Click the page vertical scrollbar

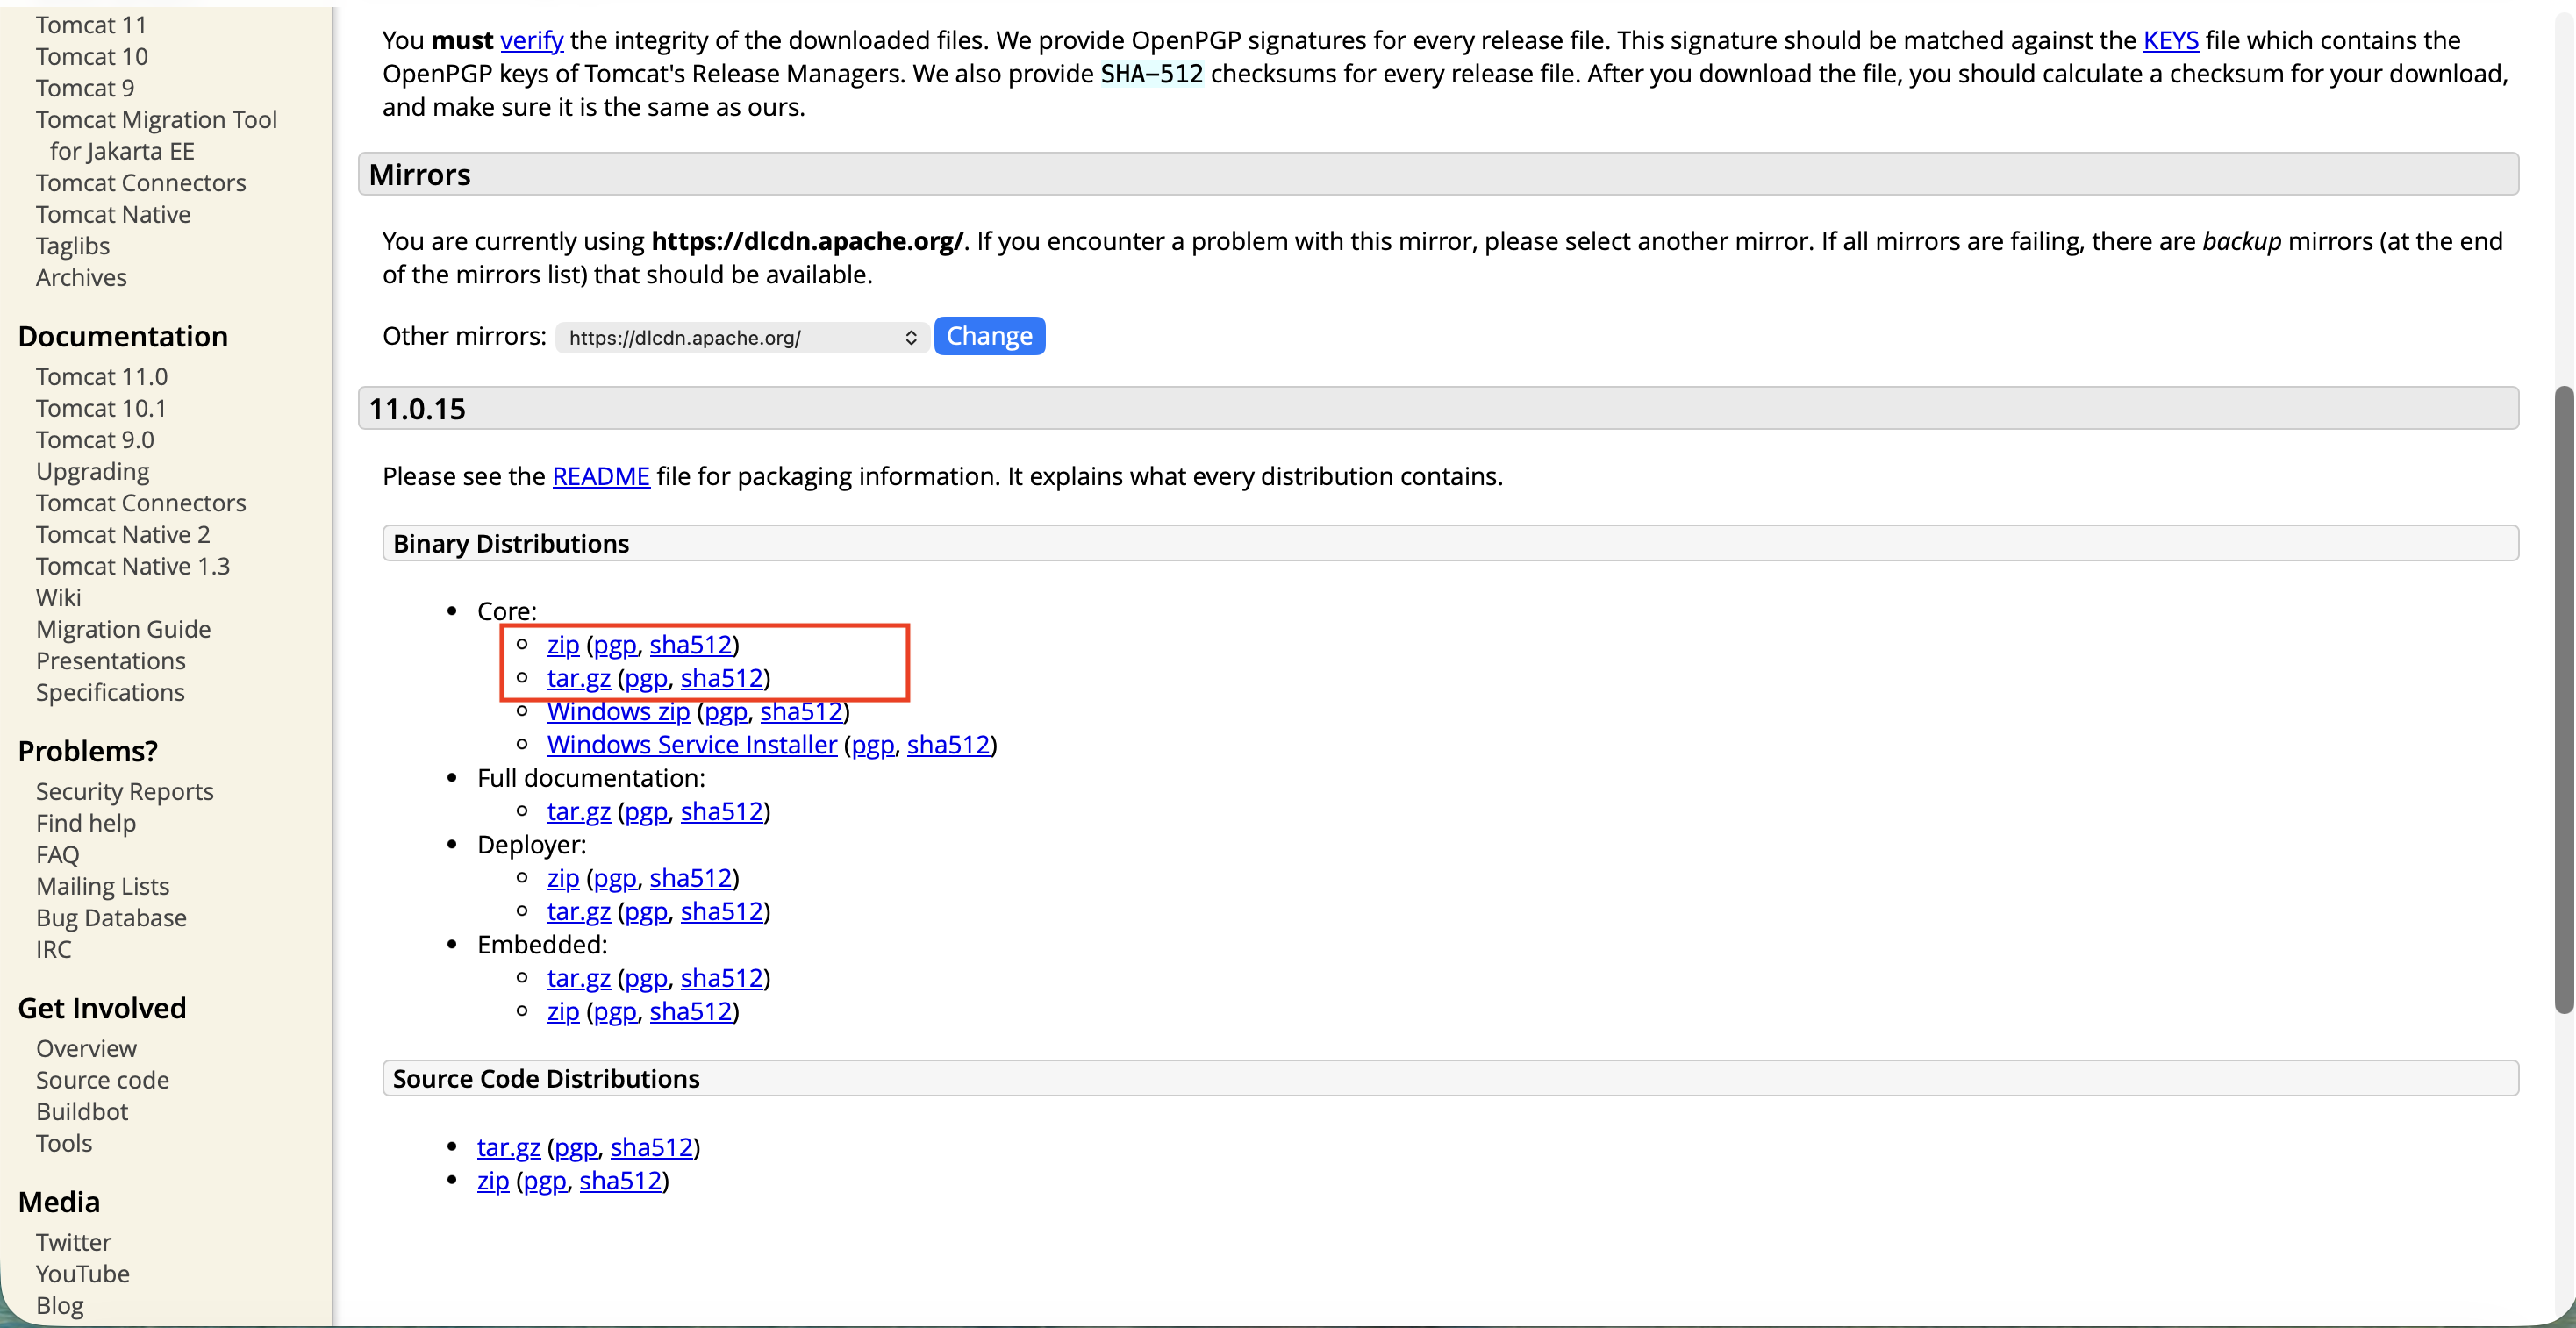pyautogui.click(x=2562, y=700)
